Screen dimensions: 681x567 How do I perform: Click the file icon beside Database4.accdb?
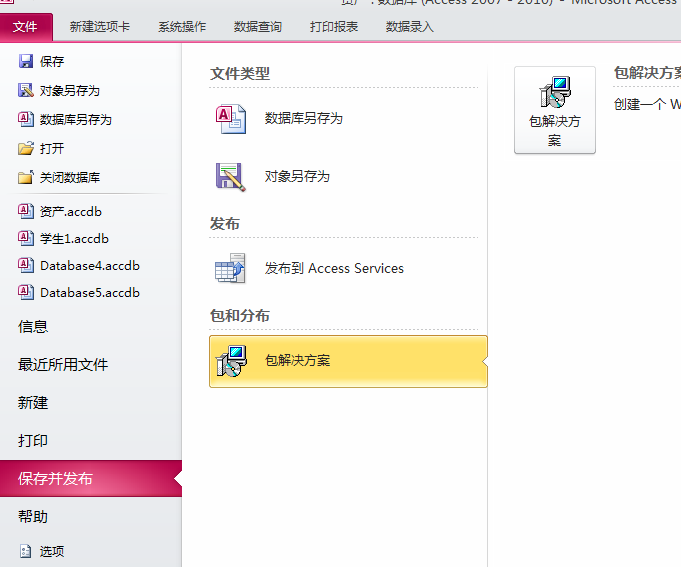(26, 265)
